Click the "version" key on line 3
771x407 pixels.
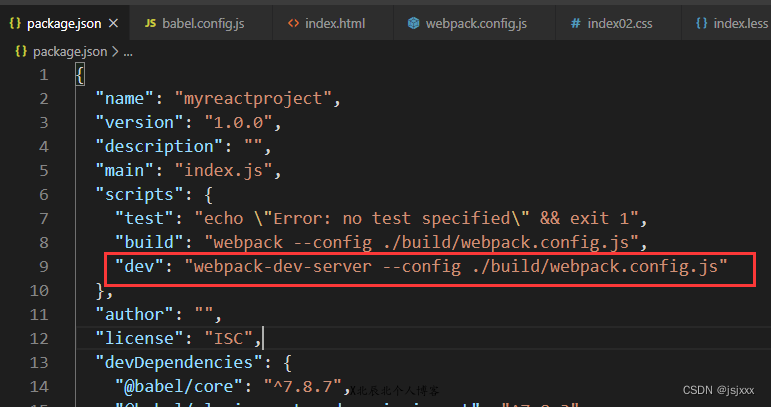pyautogui.click(x=140, y=122)
